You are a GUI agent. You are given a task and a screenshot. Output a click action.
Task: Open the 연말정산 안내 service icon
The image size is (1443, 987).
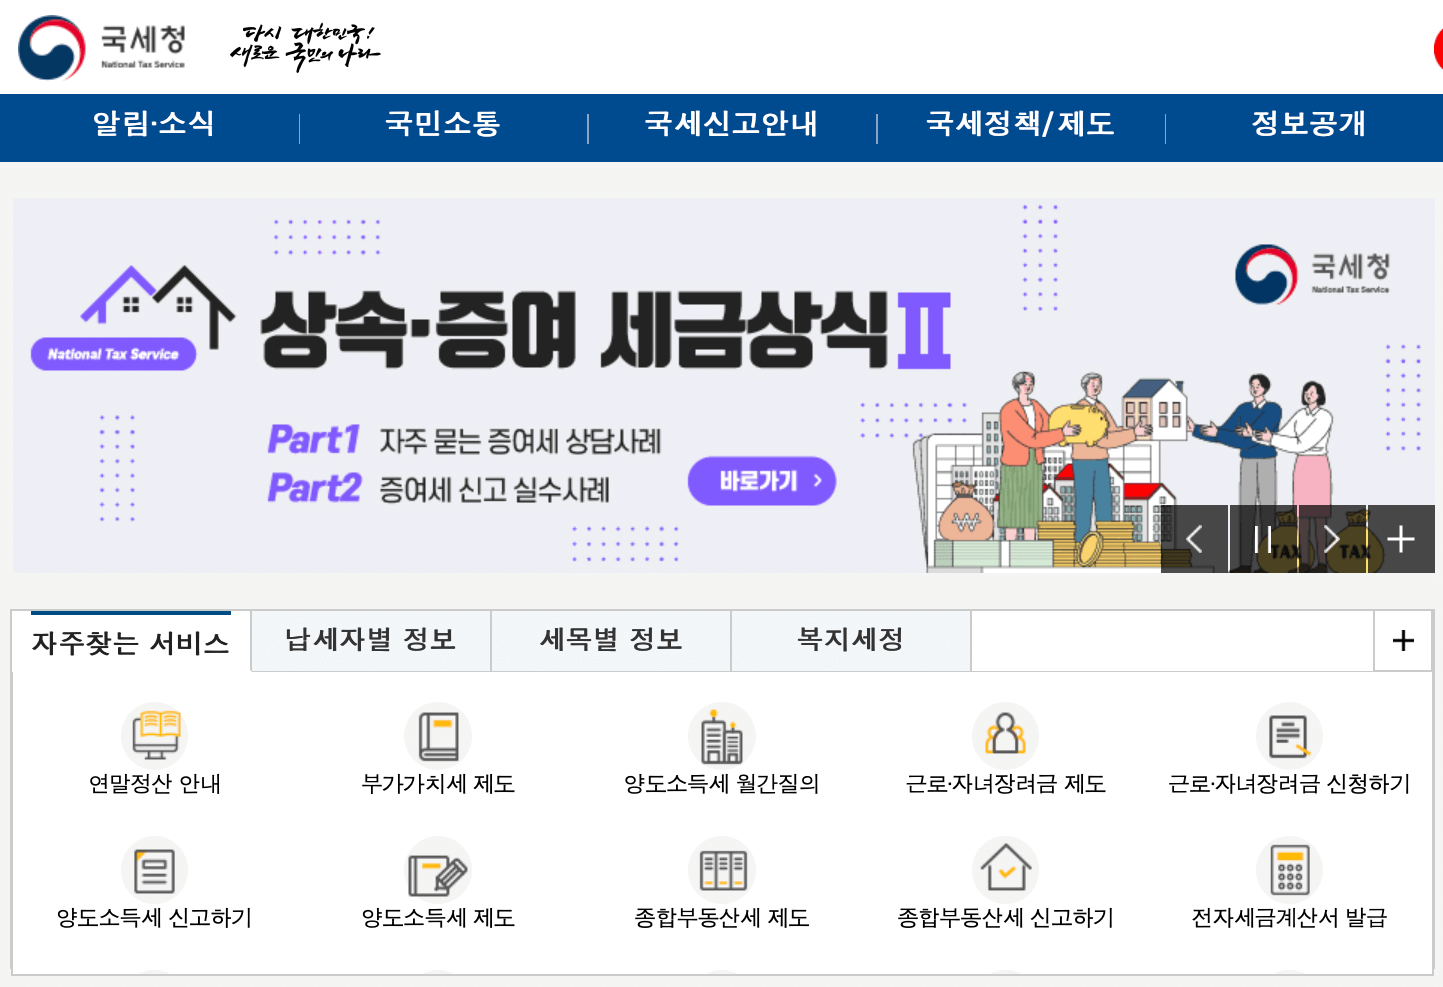pyautogui.click(x=151, y=735)
